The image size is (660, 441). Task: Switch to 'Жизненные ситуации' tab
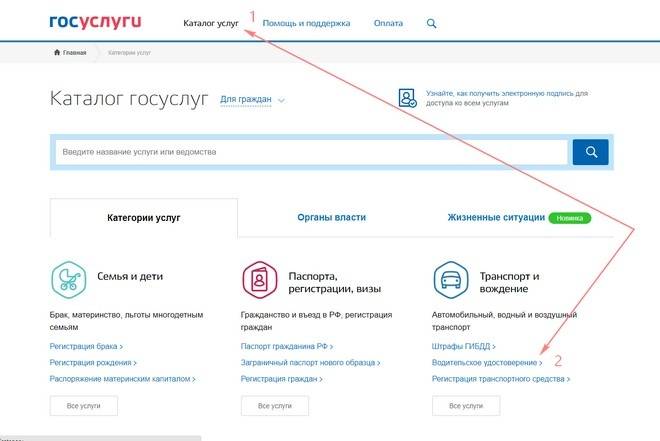496,217
